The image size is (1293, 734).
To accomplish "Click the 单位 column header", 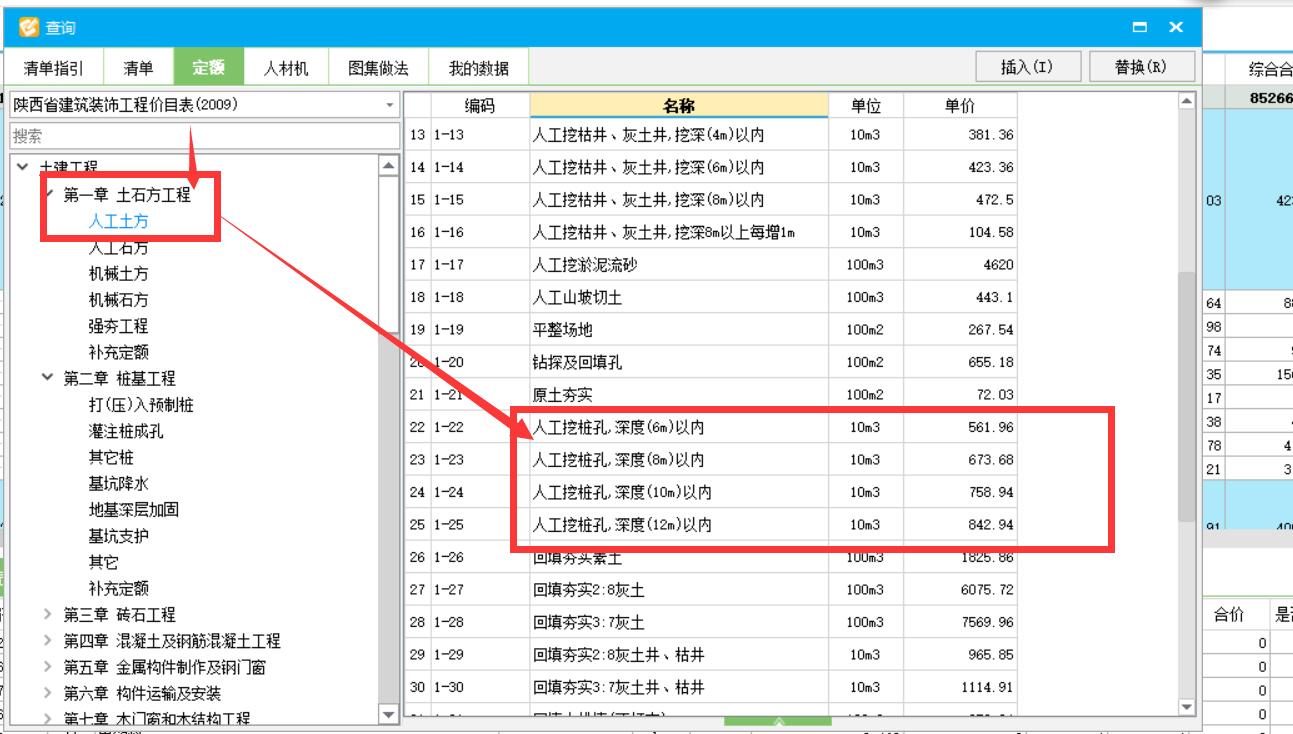I will coord(866,105).
